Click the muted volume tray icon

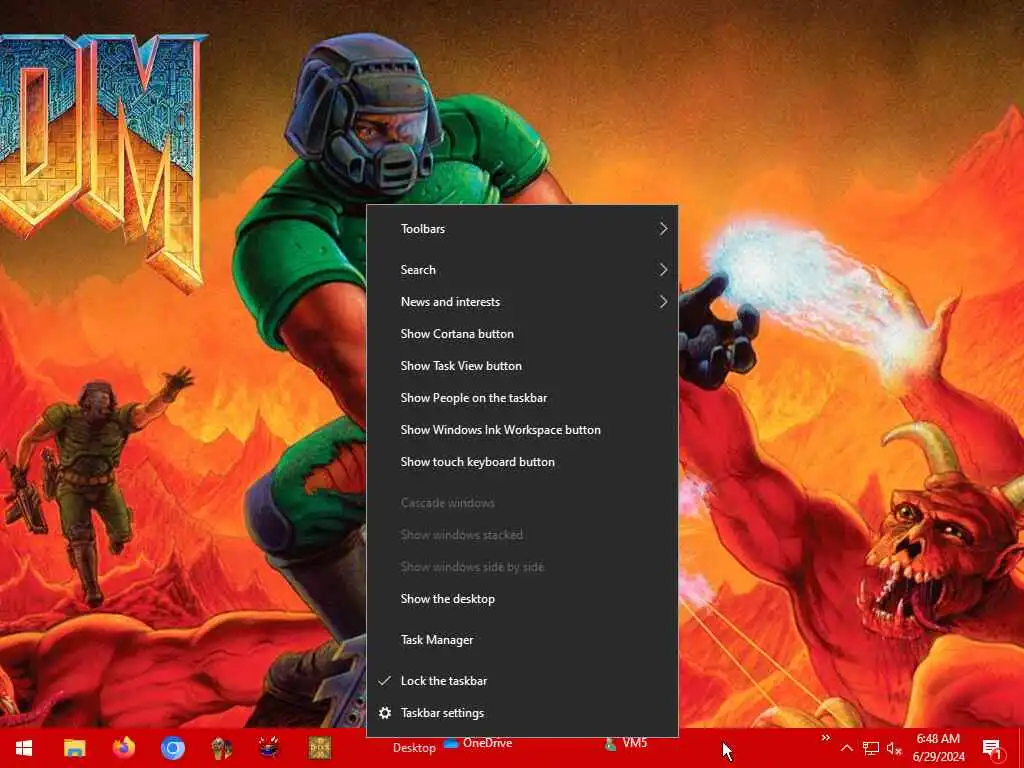(894, 748)
